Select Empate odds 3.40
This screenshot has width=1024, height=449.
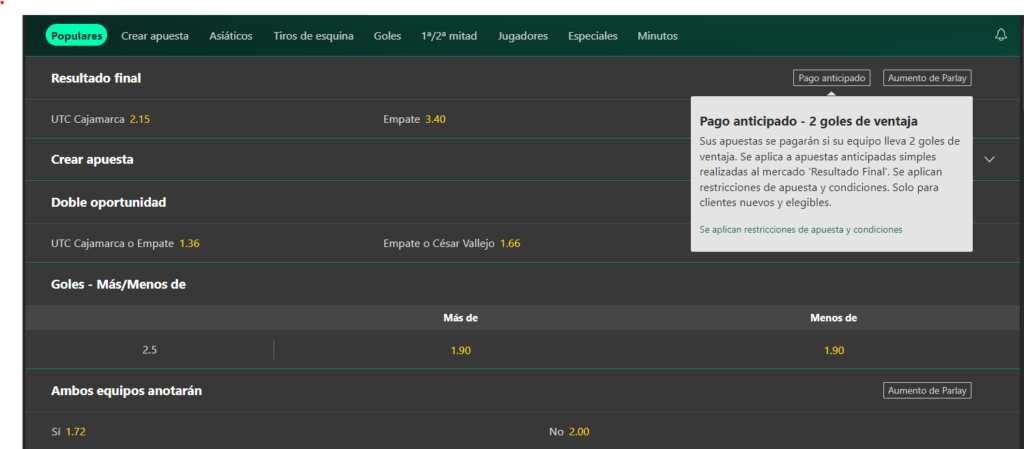[415, 119]
